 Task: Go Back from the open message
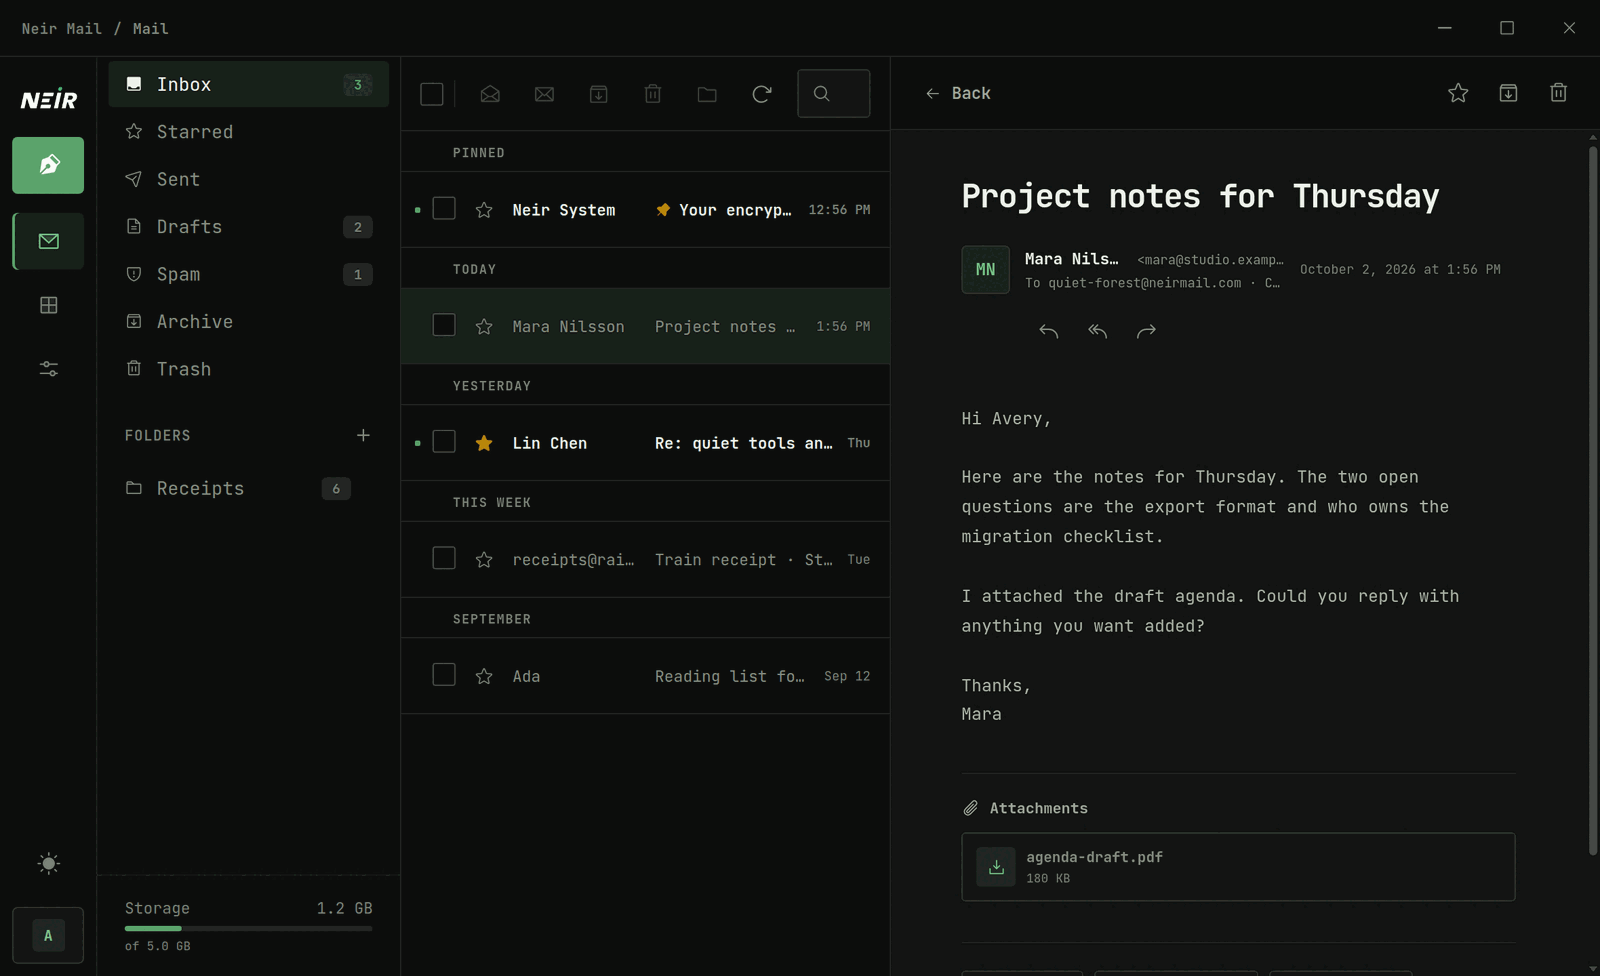(x=958, y=93)
